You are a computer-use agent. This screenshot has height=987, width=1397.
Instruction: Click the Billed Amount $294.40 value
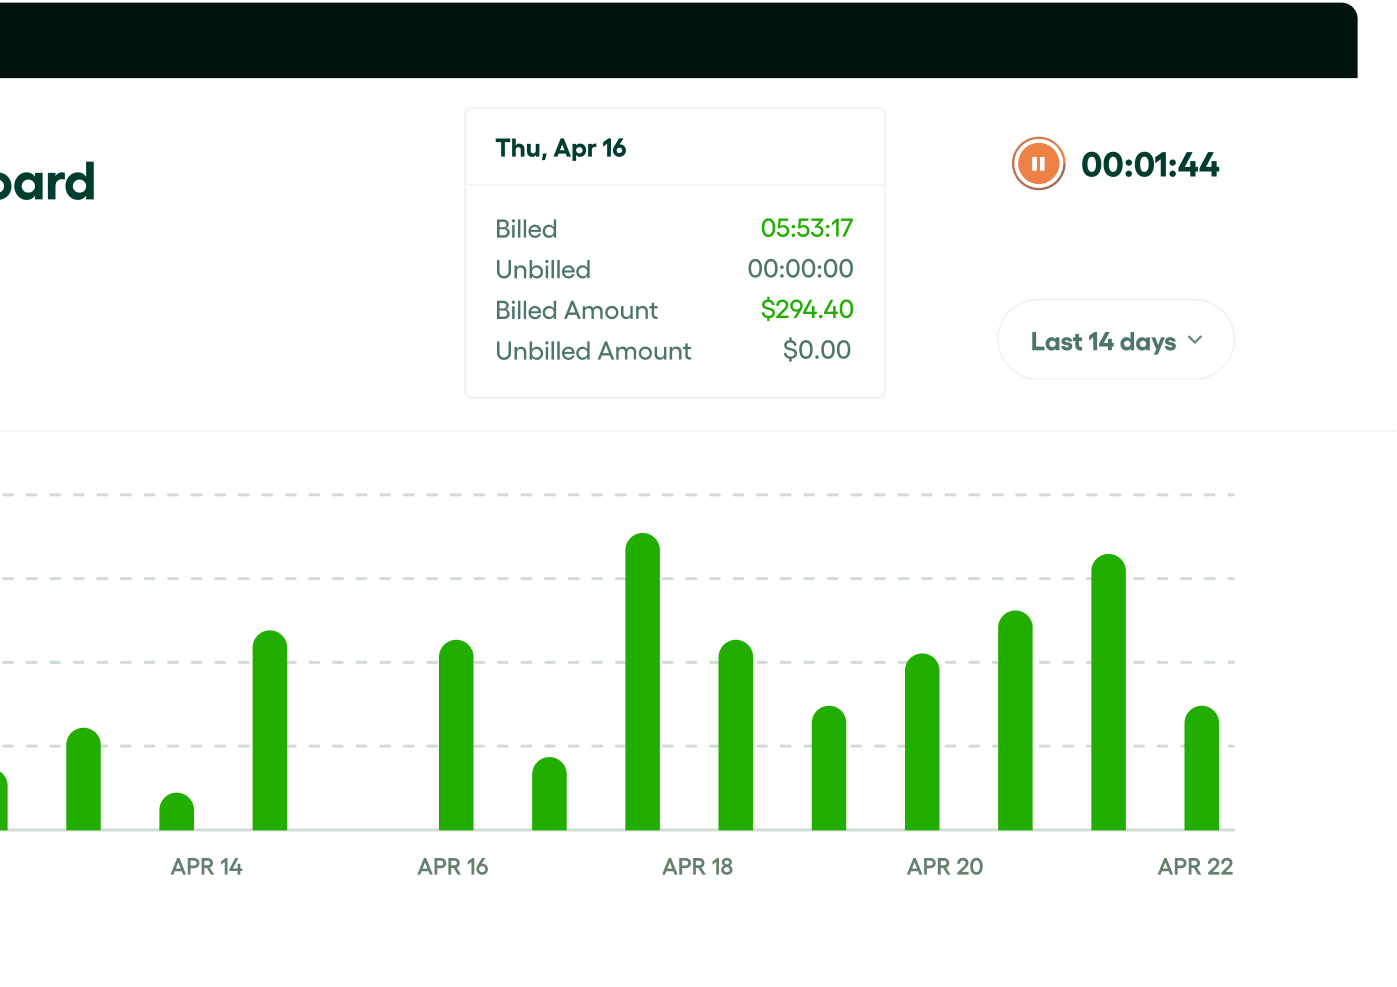[x=807, y=309]
